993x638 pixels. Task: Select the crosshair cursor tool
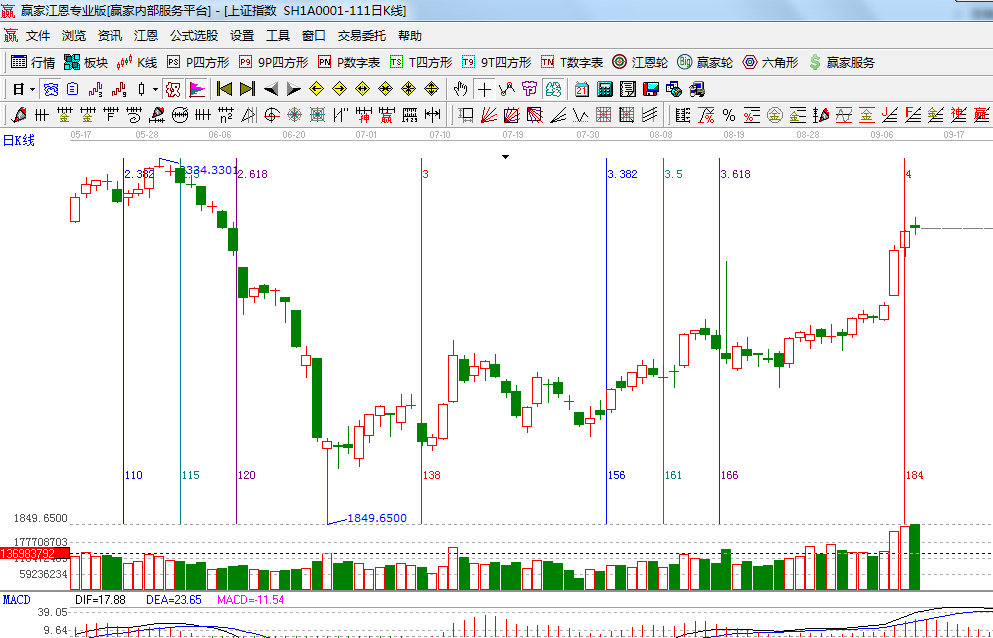(485, 89)
